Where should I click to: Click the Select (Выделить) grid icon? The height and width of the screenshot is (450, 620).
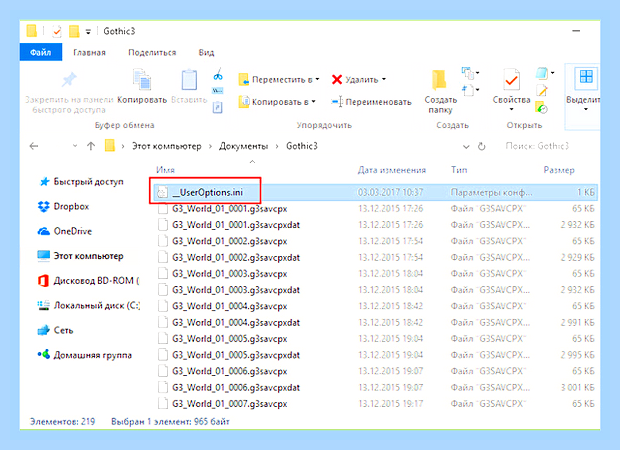pos(586,76)
